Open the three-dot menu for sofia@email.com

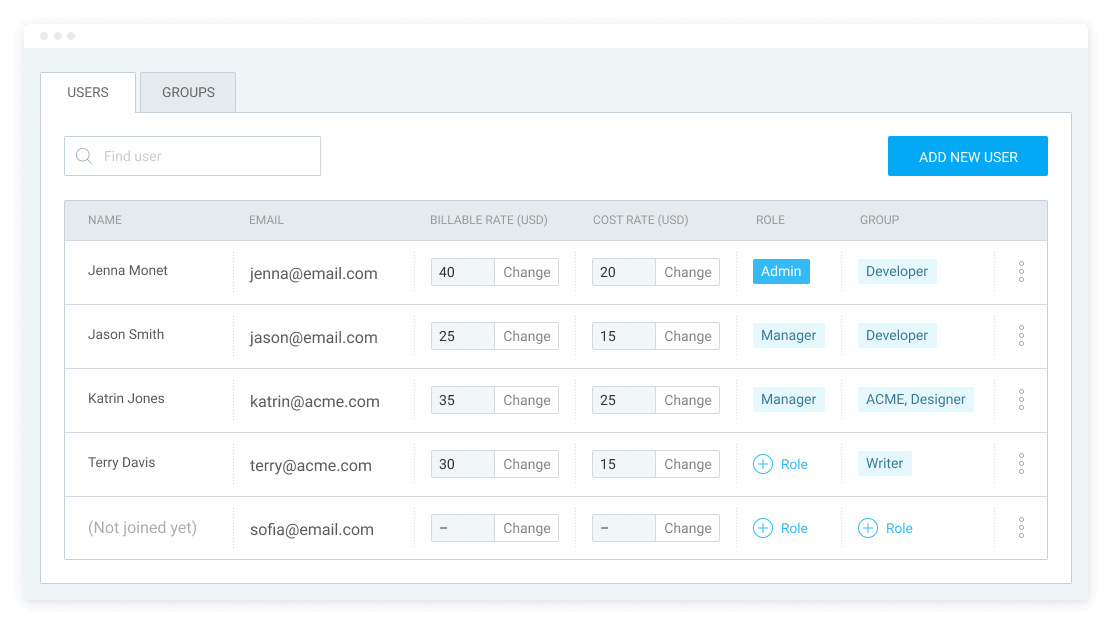1021,528
